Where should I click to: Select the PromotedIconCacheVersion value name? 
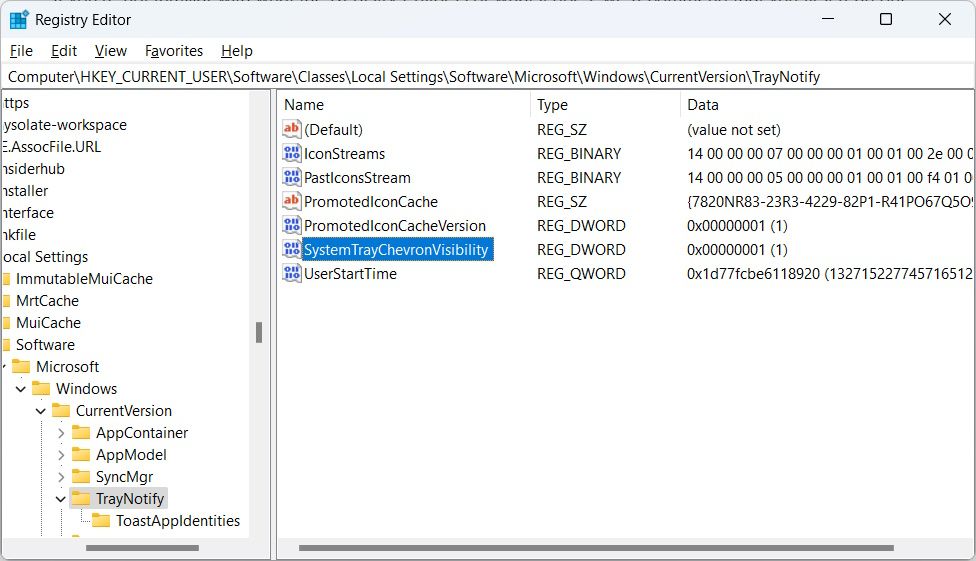point(395,225)
